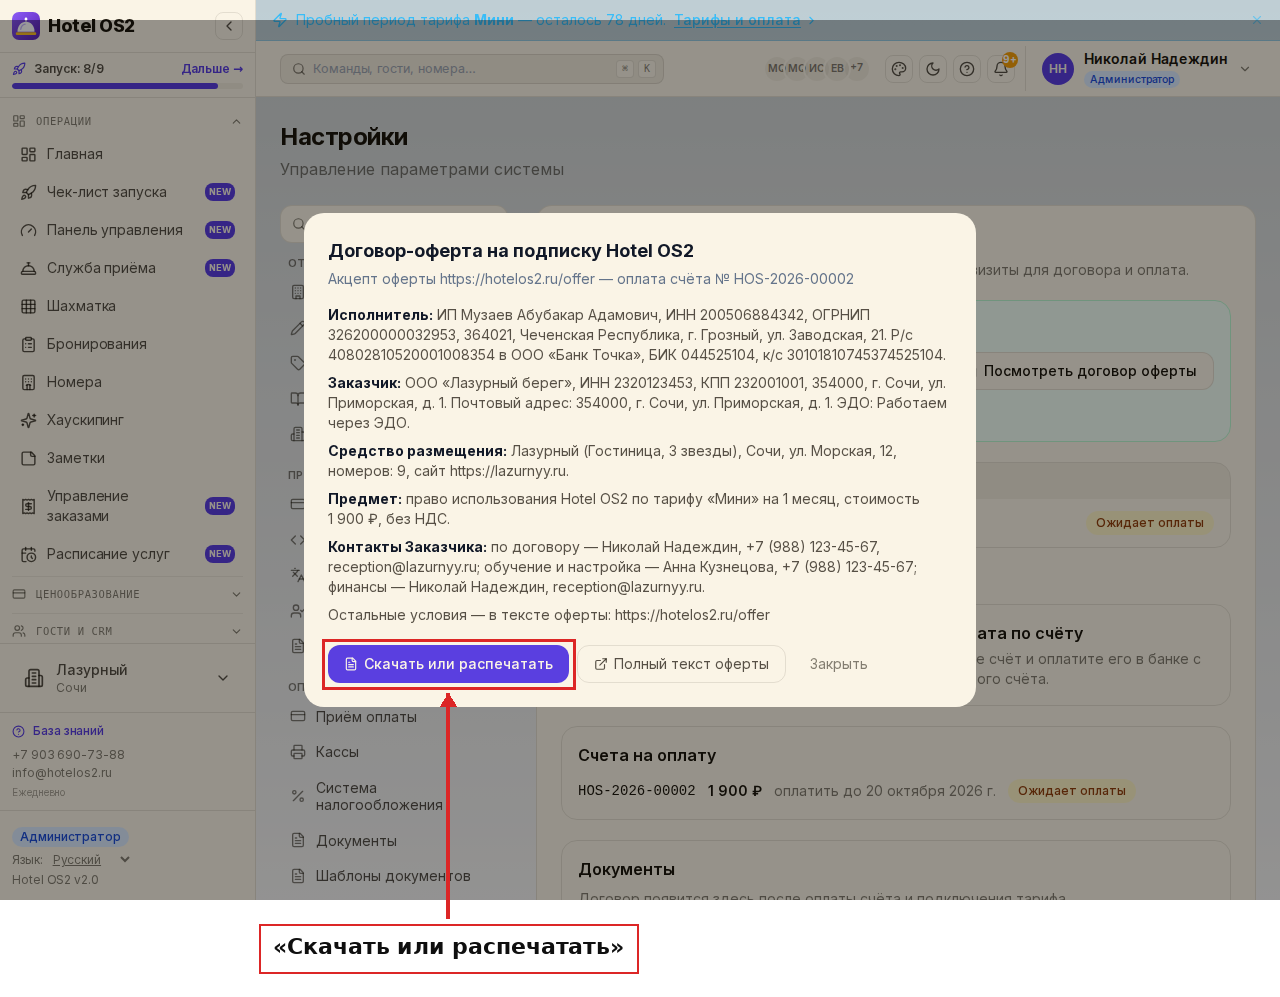This screenshot has width=1280, height=997.
Task: Open Панель управления in sidebar
Action: pyautogui.click(x=127, y=230)
